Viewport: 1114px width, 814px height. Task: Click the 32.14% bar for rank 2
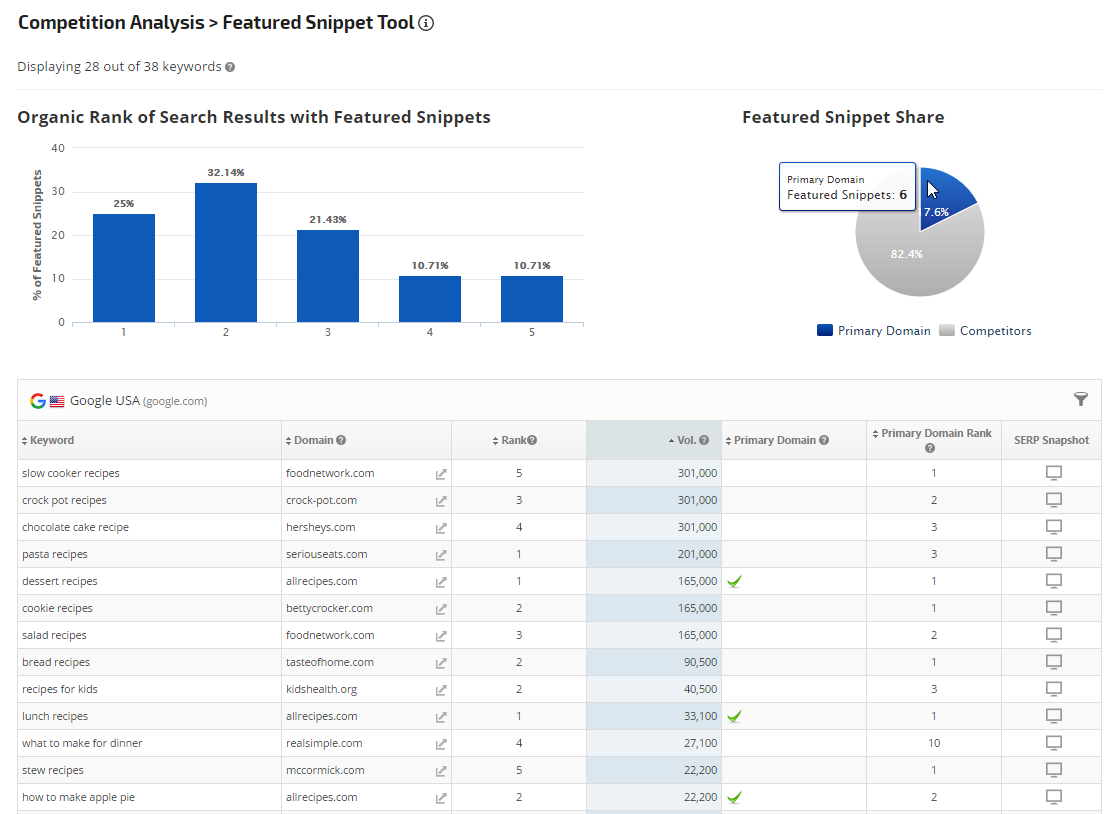coord(226,252)
